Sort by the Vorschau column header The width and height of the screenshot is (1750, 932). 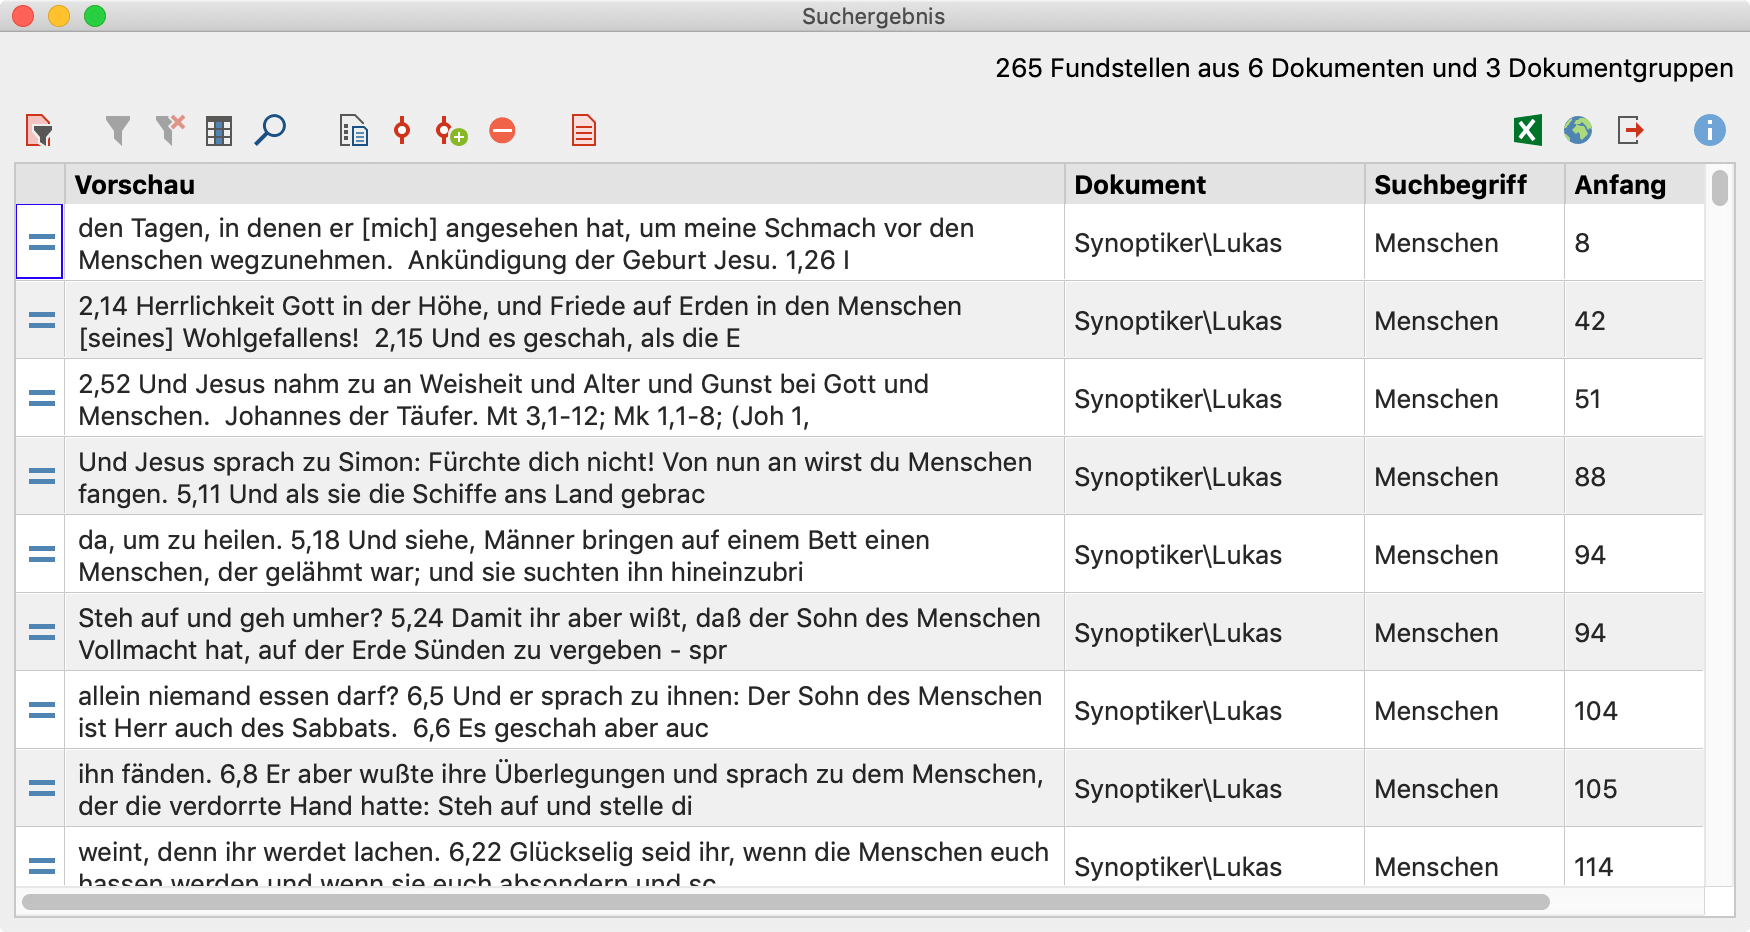[x=565, y=185]
